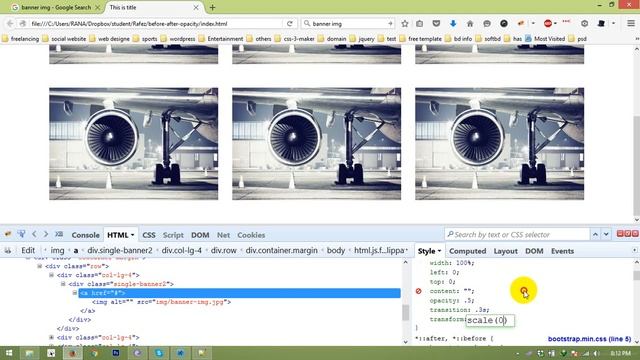Expand the bottom collapsed div col-lg-4 node

coord(51,337)
